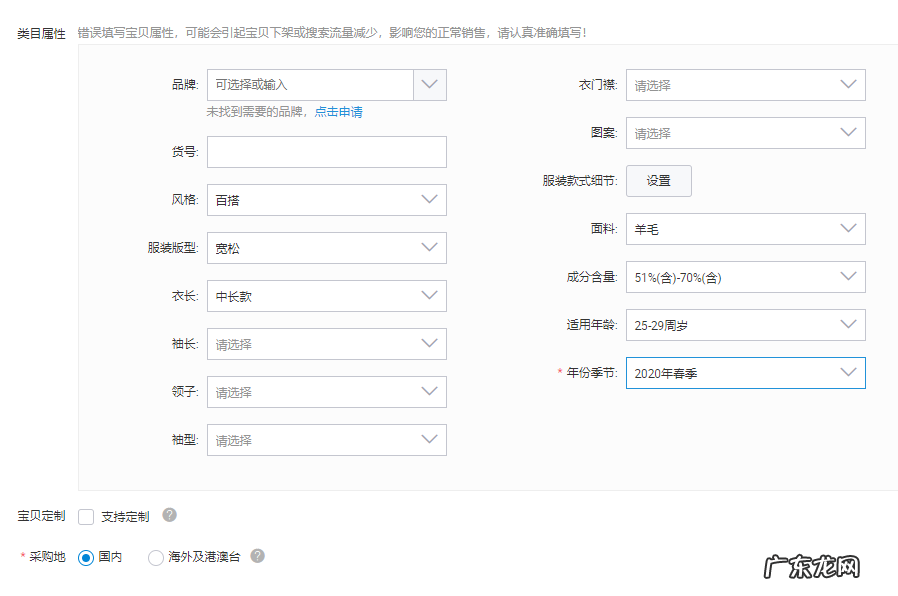The image size is (898, 596).
Task: Click the 设置 button for 服装款式细节
Action: click(658, 180)
